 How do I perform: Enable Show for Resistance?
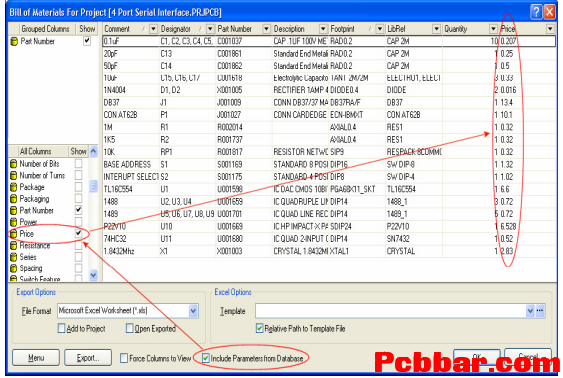[x=78, y=245]
